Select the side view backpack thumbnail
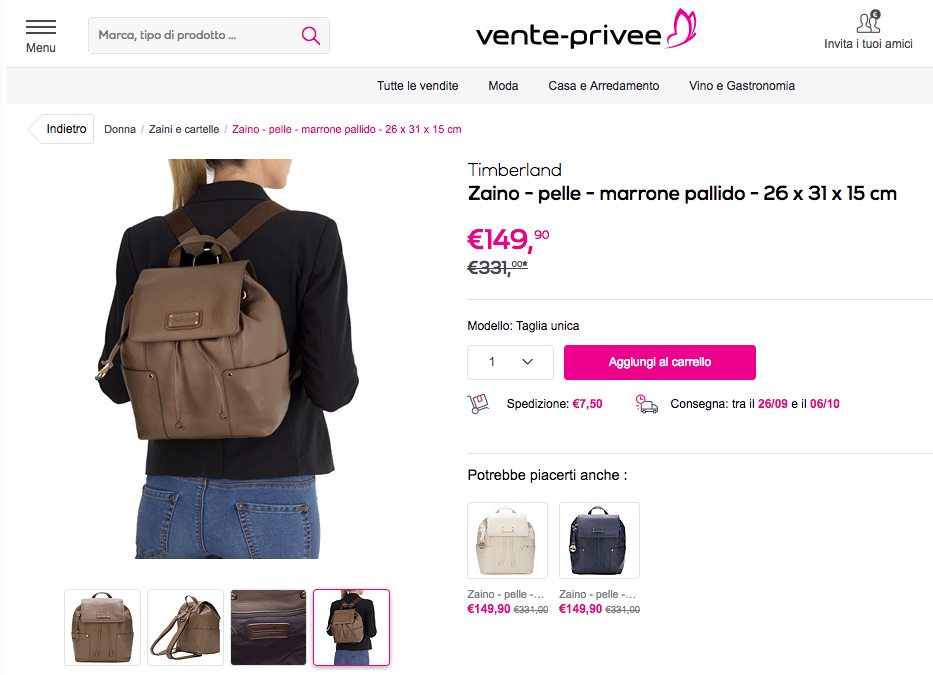Image resolution: width=933 pixels, height=675 pixels. [186, 627]
